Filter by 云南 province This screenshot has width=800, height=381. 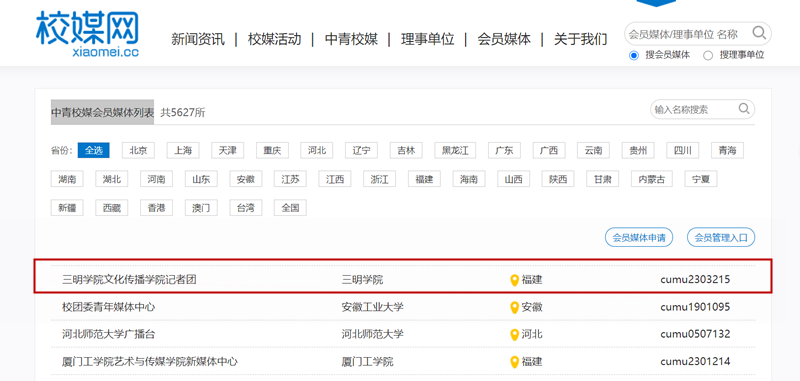coord(593,150)
